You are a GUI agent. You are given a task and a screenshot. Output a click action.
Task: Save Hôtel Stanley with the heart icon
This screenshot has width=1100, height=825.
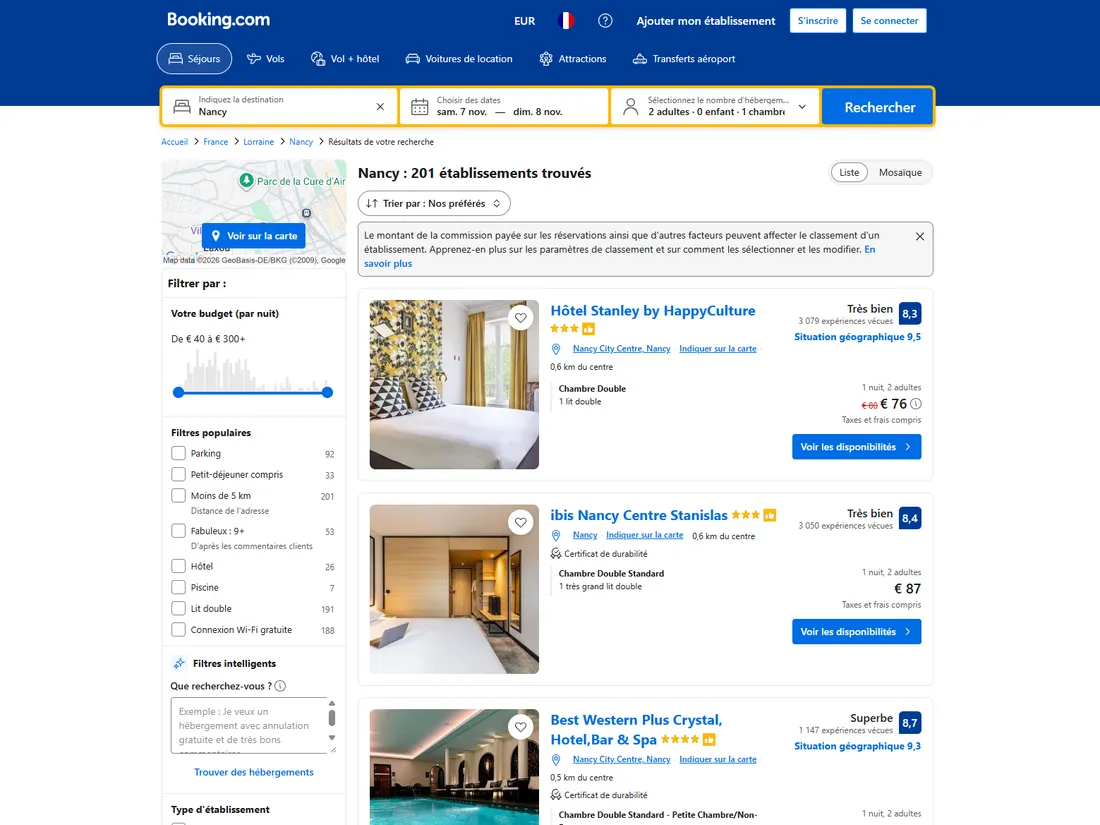coord(521,318)
